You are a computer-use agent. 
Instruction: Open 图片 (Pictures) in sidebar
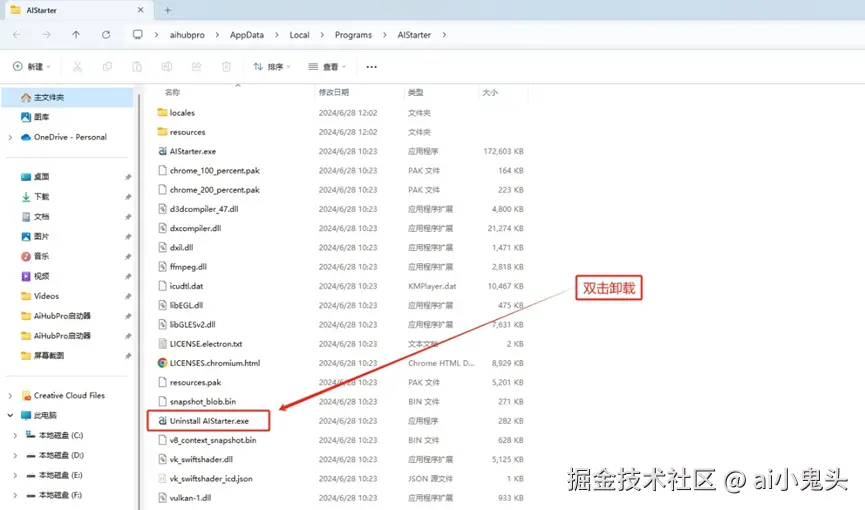click(41, 236)
